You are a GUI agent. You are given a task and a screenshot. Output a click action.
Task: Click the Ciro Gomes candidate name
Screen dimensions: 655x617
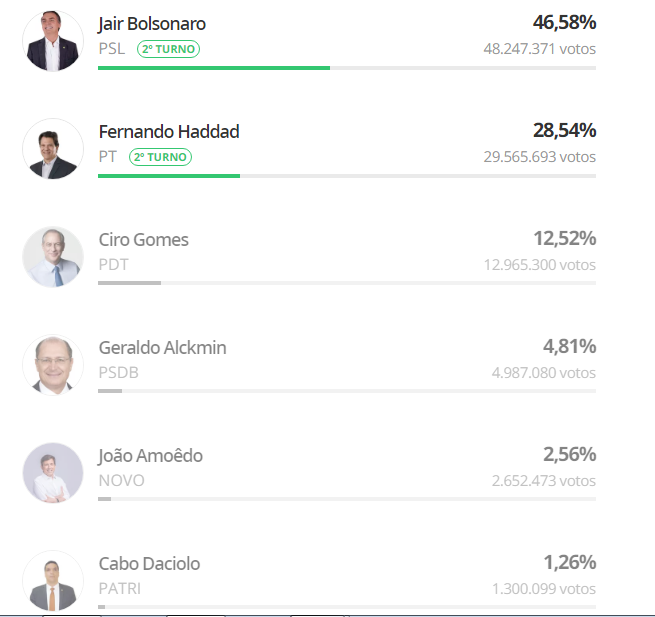pyautogui.click(x=143, y=240)
